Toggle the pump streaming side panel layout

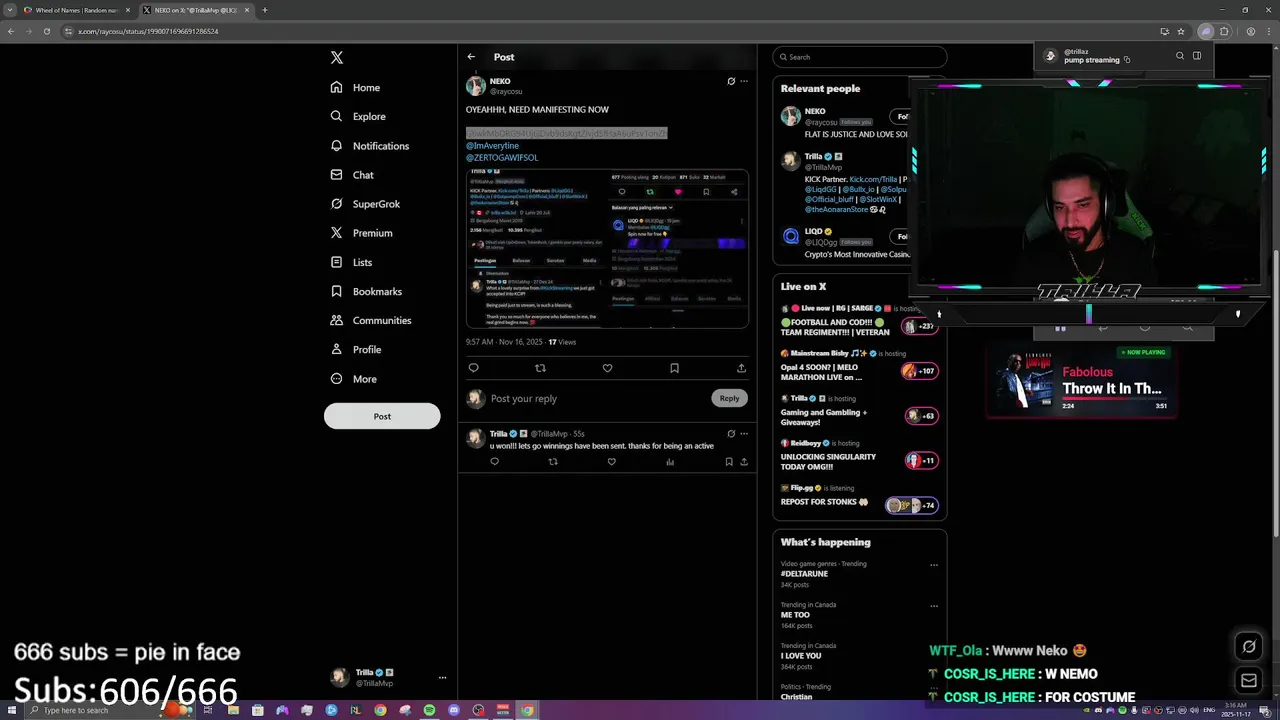point(1197,56)
